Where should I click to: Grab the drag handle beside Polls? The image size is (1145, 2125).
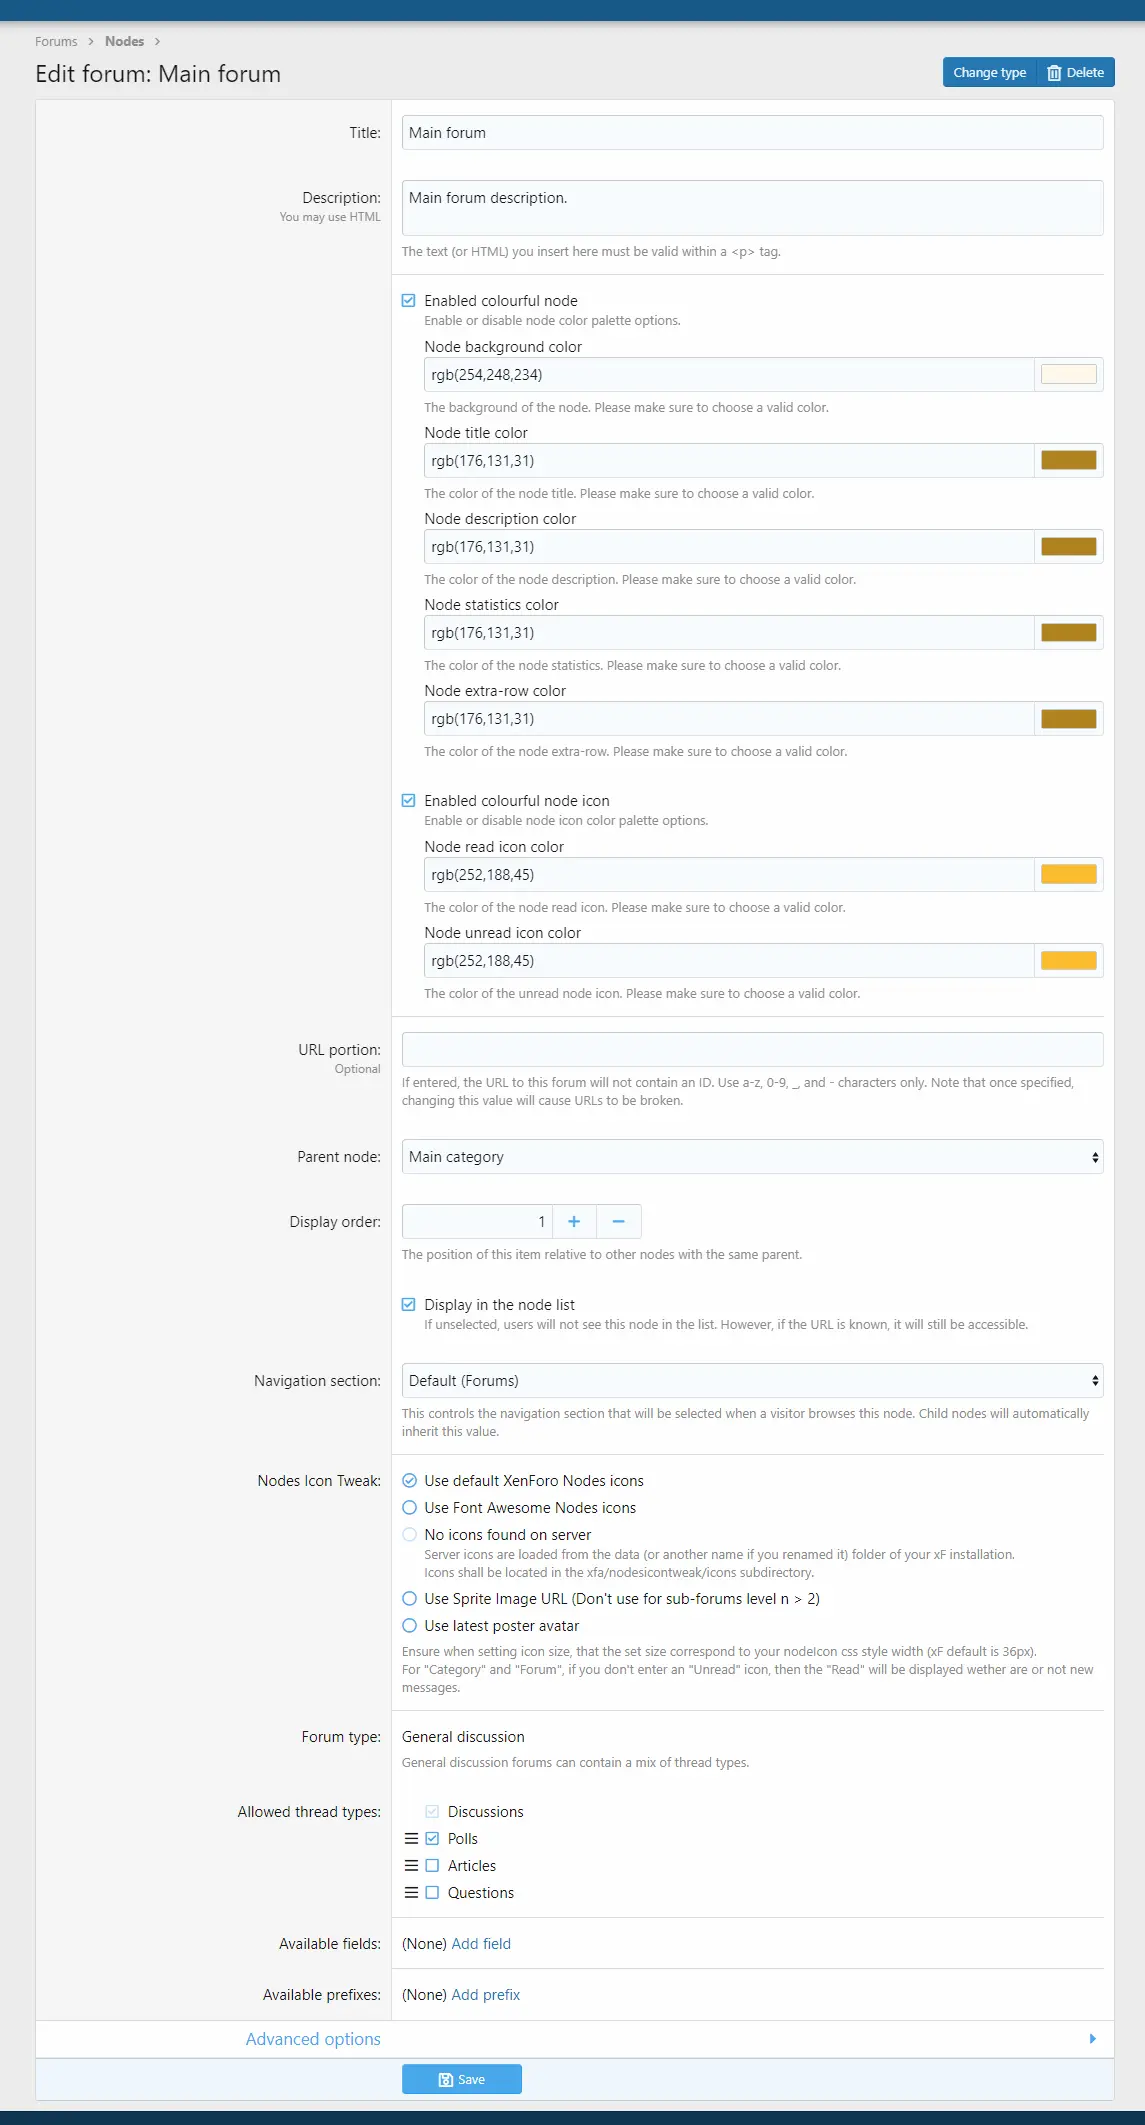[411, 1839]
